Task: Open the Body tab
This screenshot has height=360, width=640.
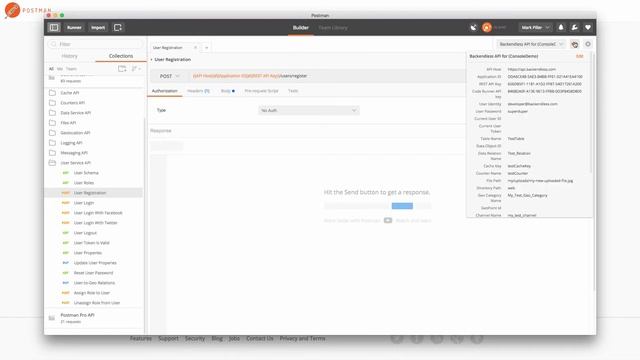Action: (x=228, y=91)
